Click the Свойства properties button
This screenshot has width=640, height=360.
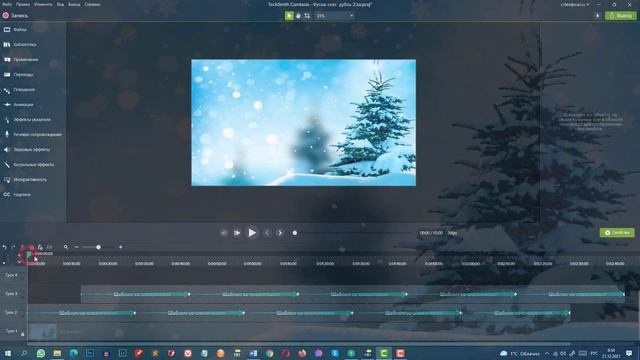pos(617,233)
